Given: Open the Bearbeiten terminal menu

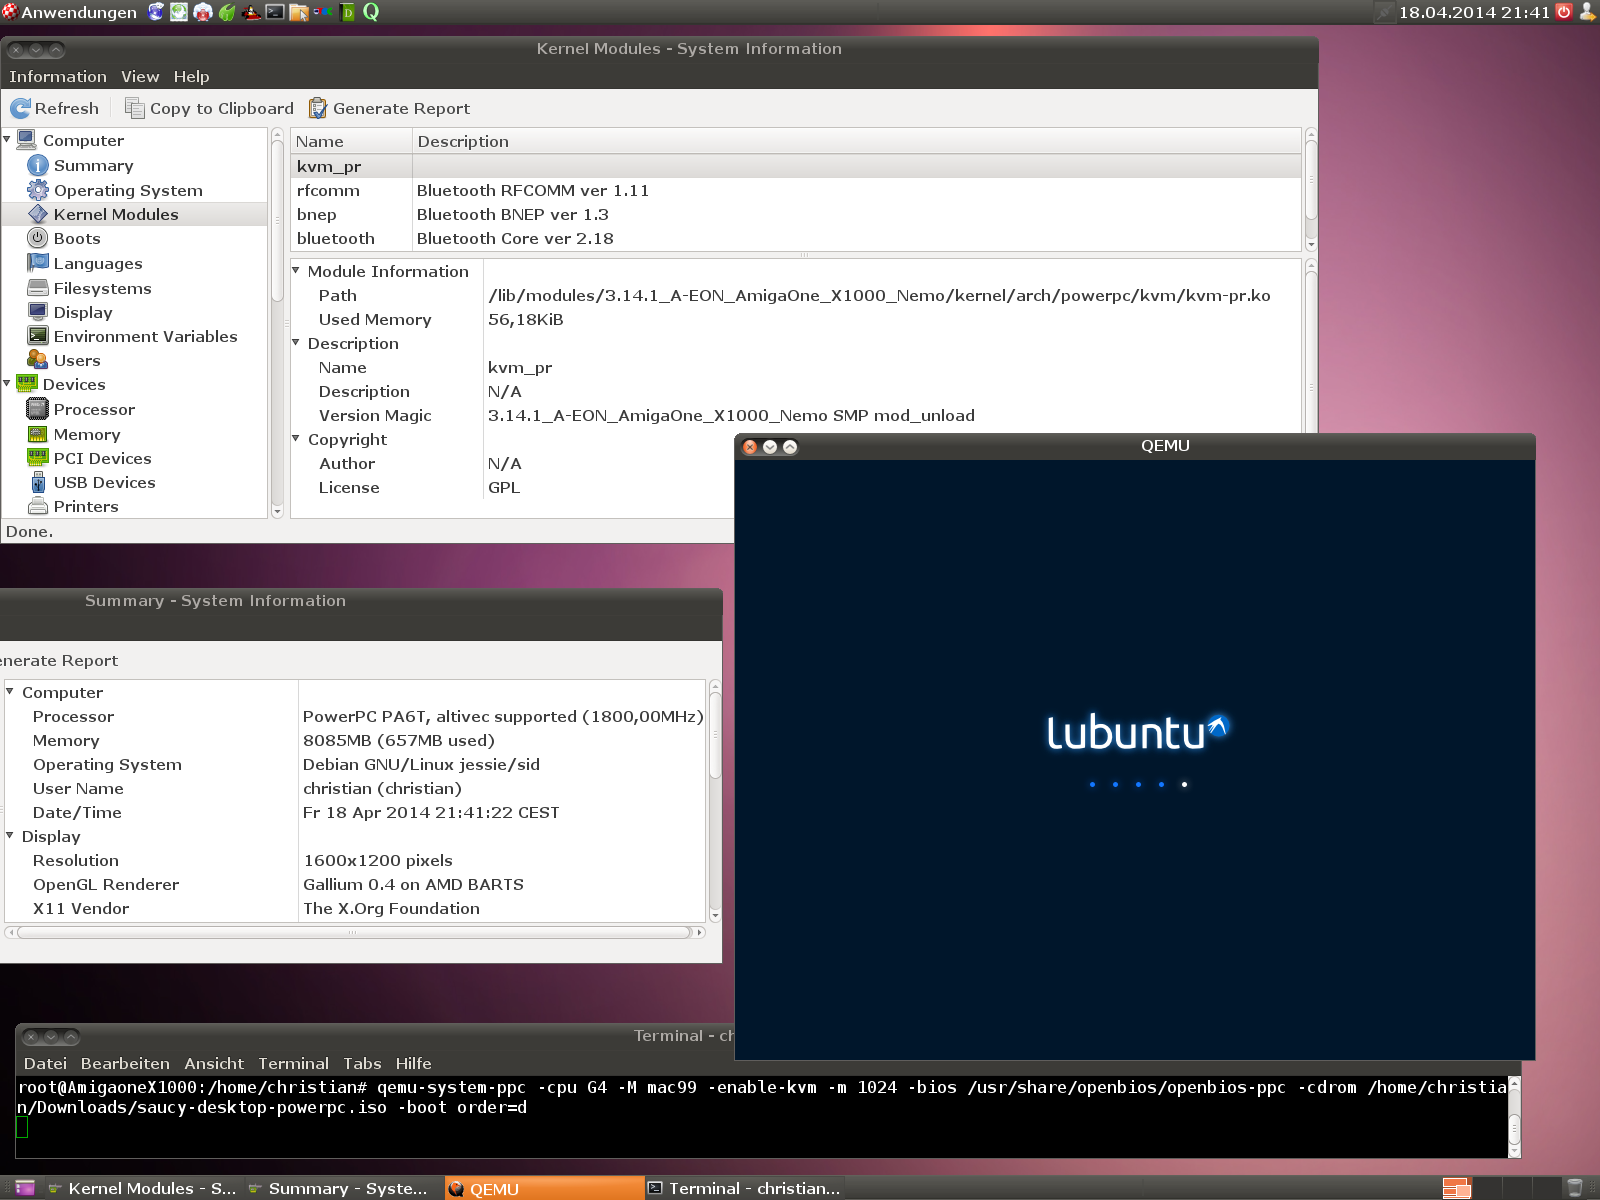Looking at the screenshot, I should point(125,1064).
